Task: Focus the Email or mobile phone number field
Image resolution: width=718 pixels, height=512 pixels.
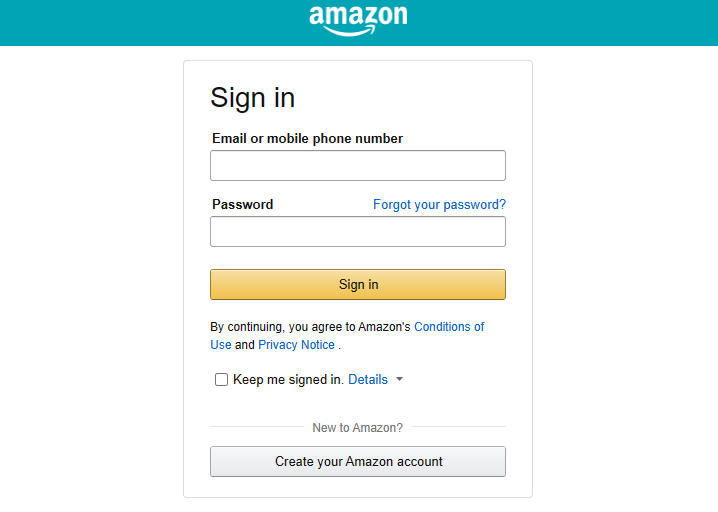Action: (x=358, y=165)
